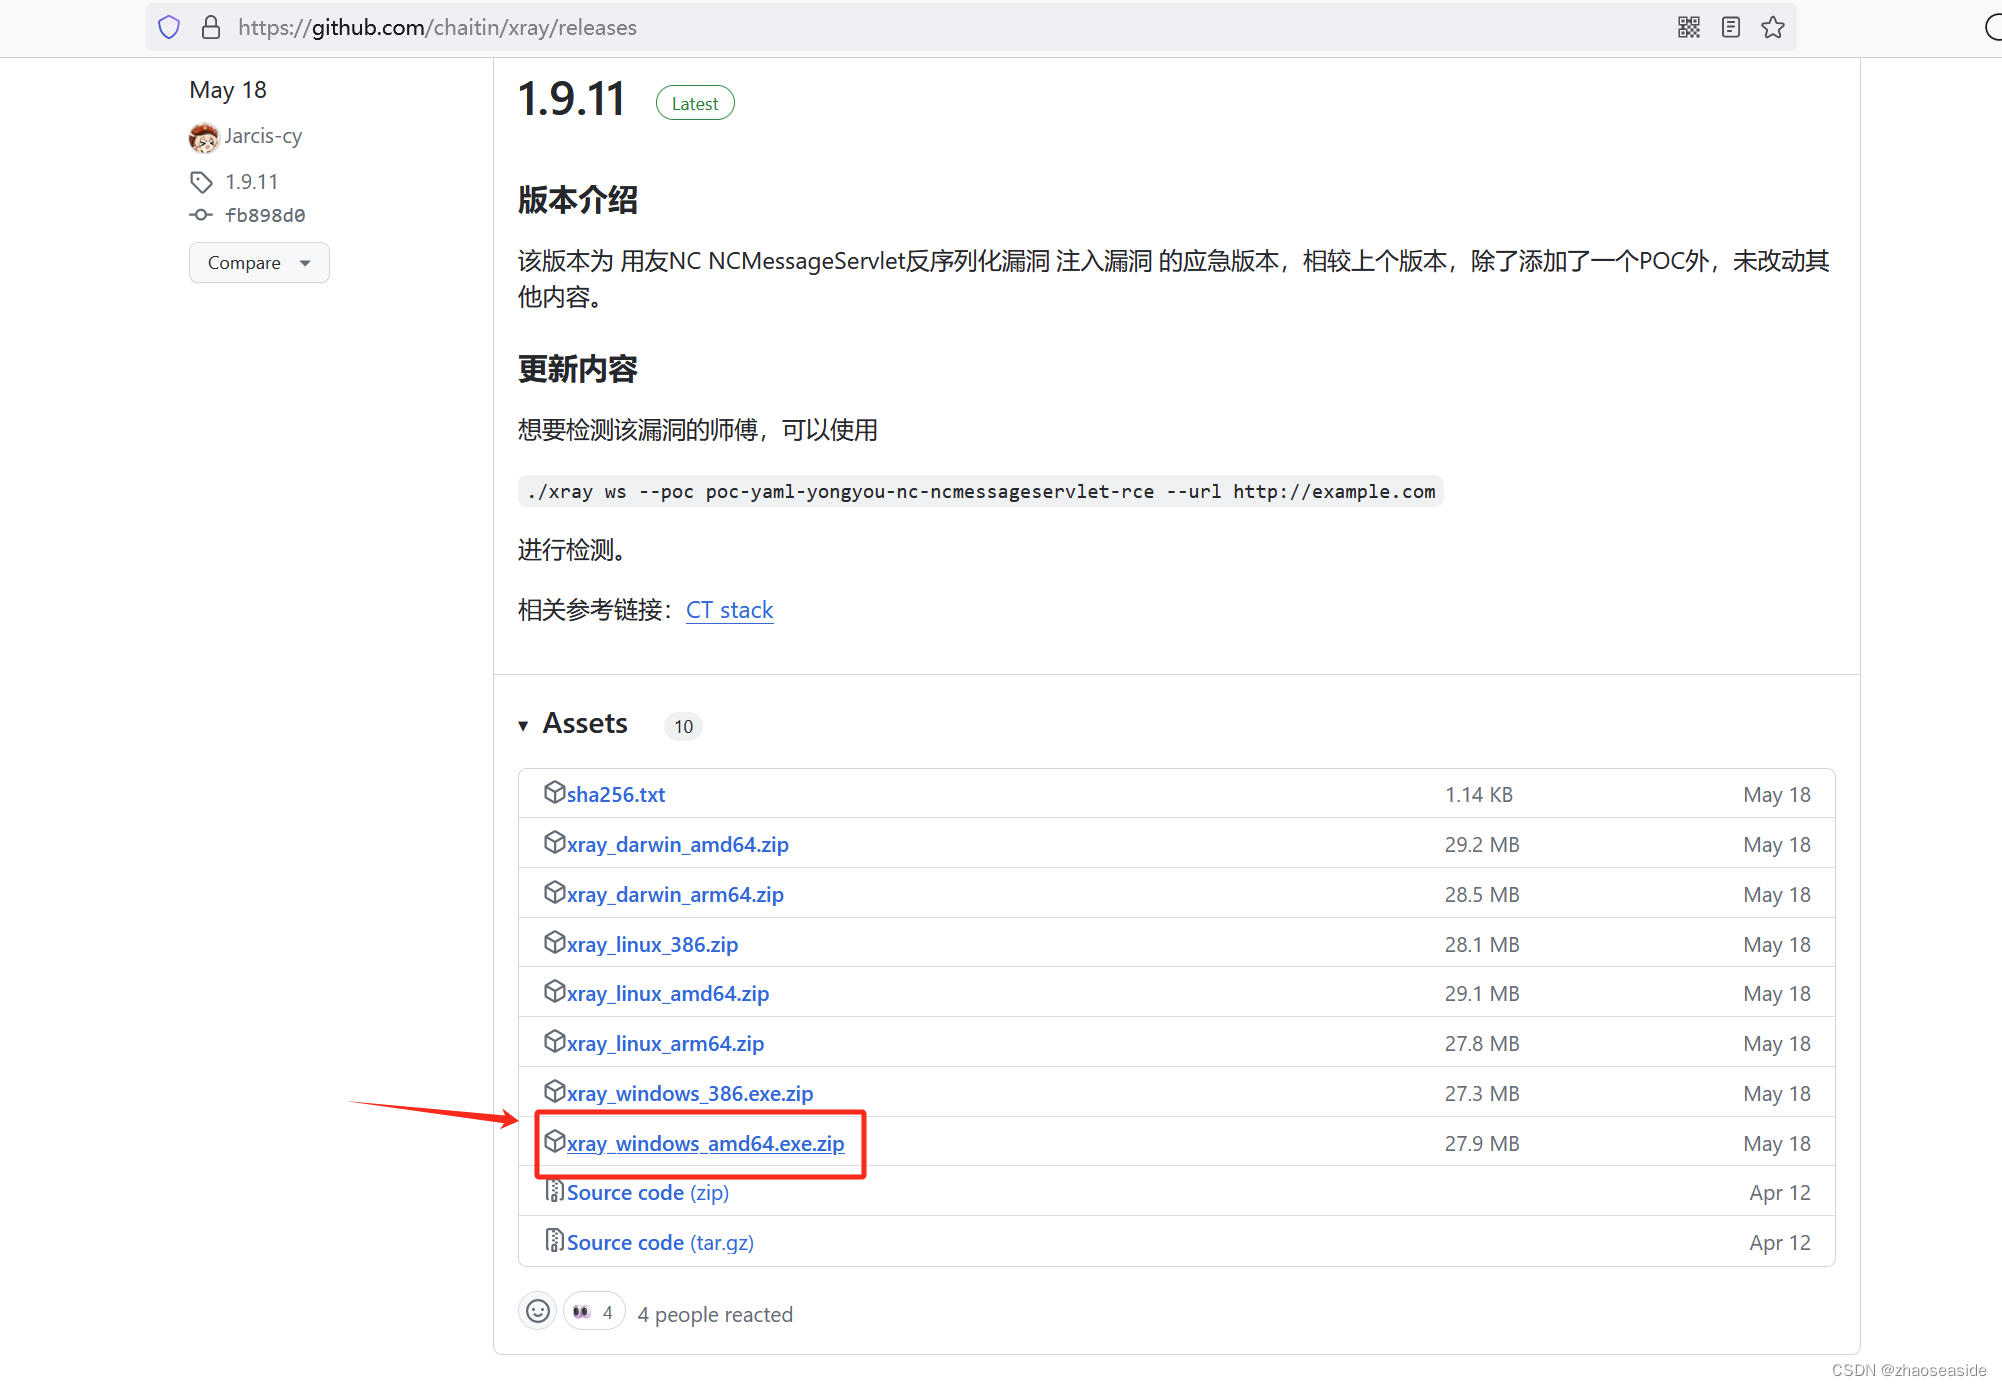Click the Apr 12 date for Source code (zip)

pos(1780,1193)
